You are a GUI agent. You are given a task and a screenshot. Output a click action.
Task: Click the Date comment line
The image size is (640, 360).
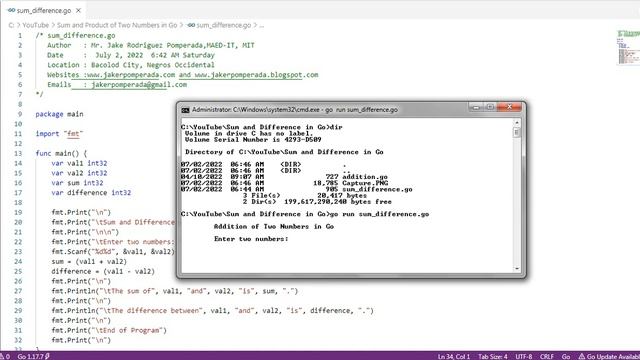tap(131, 55)
